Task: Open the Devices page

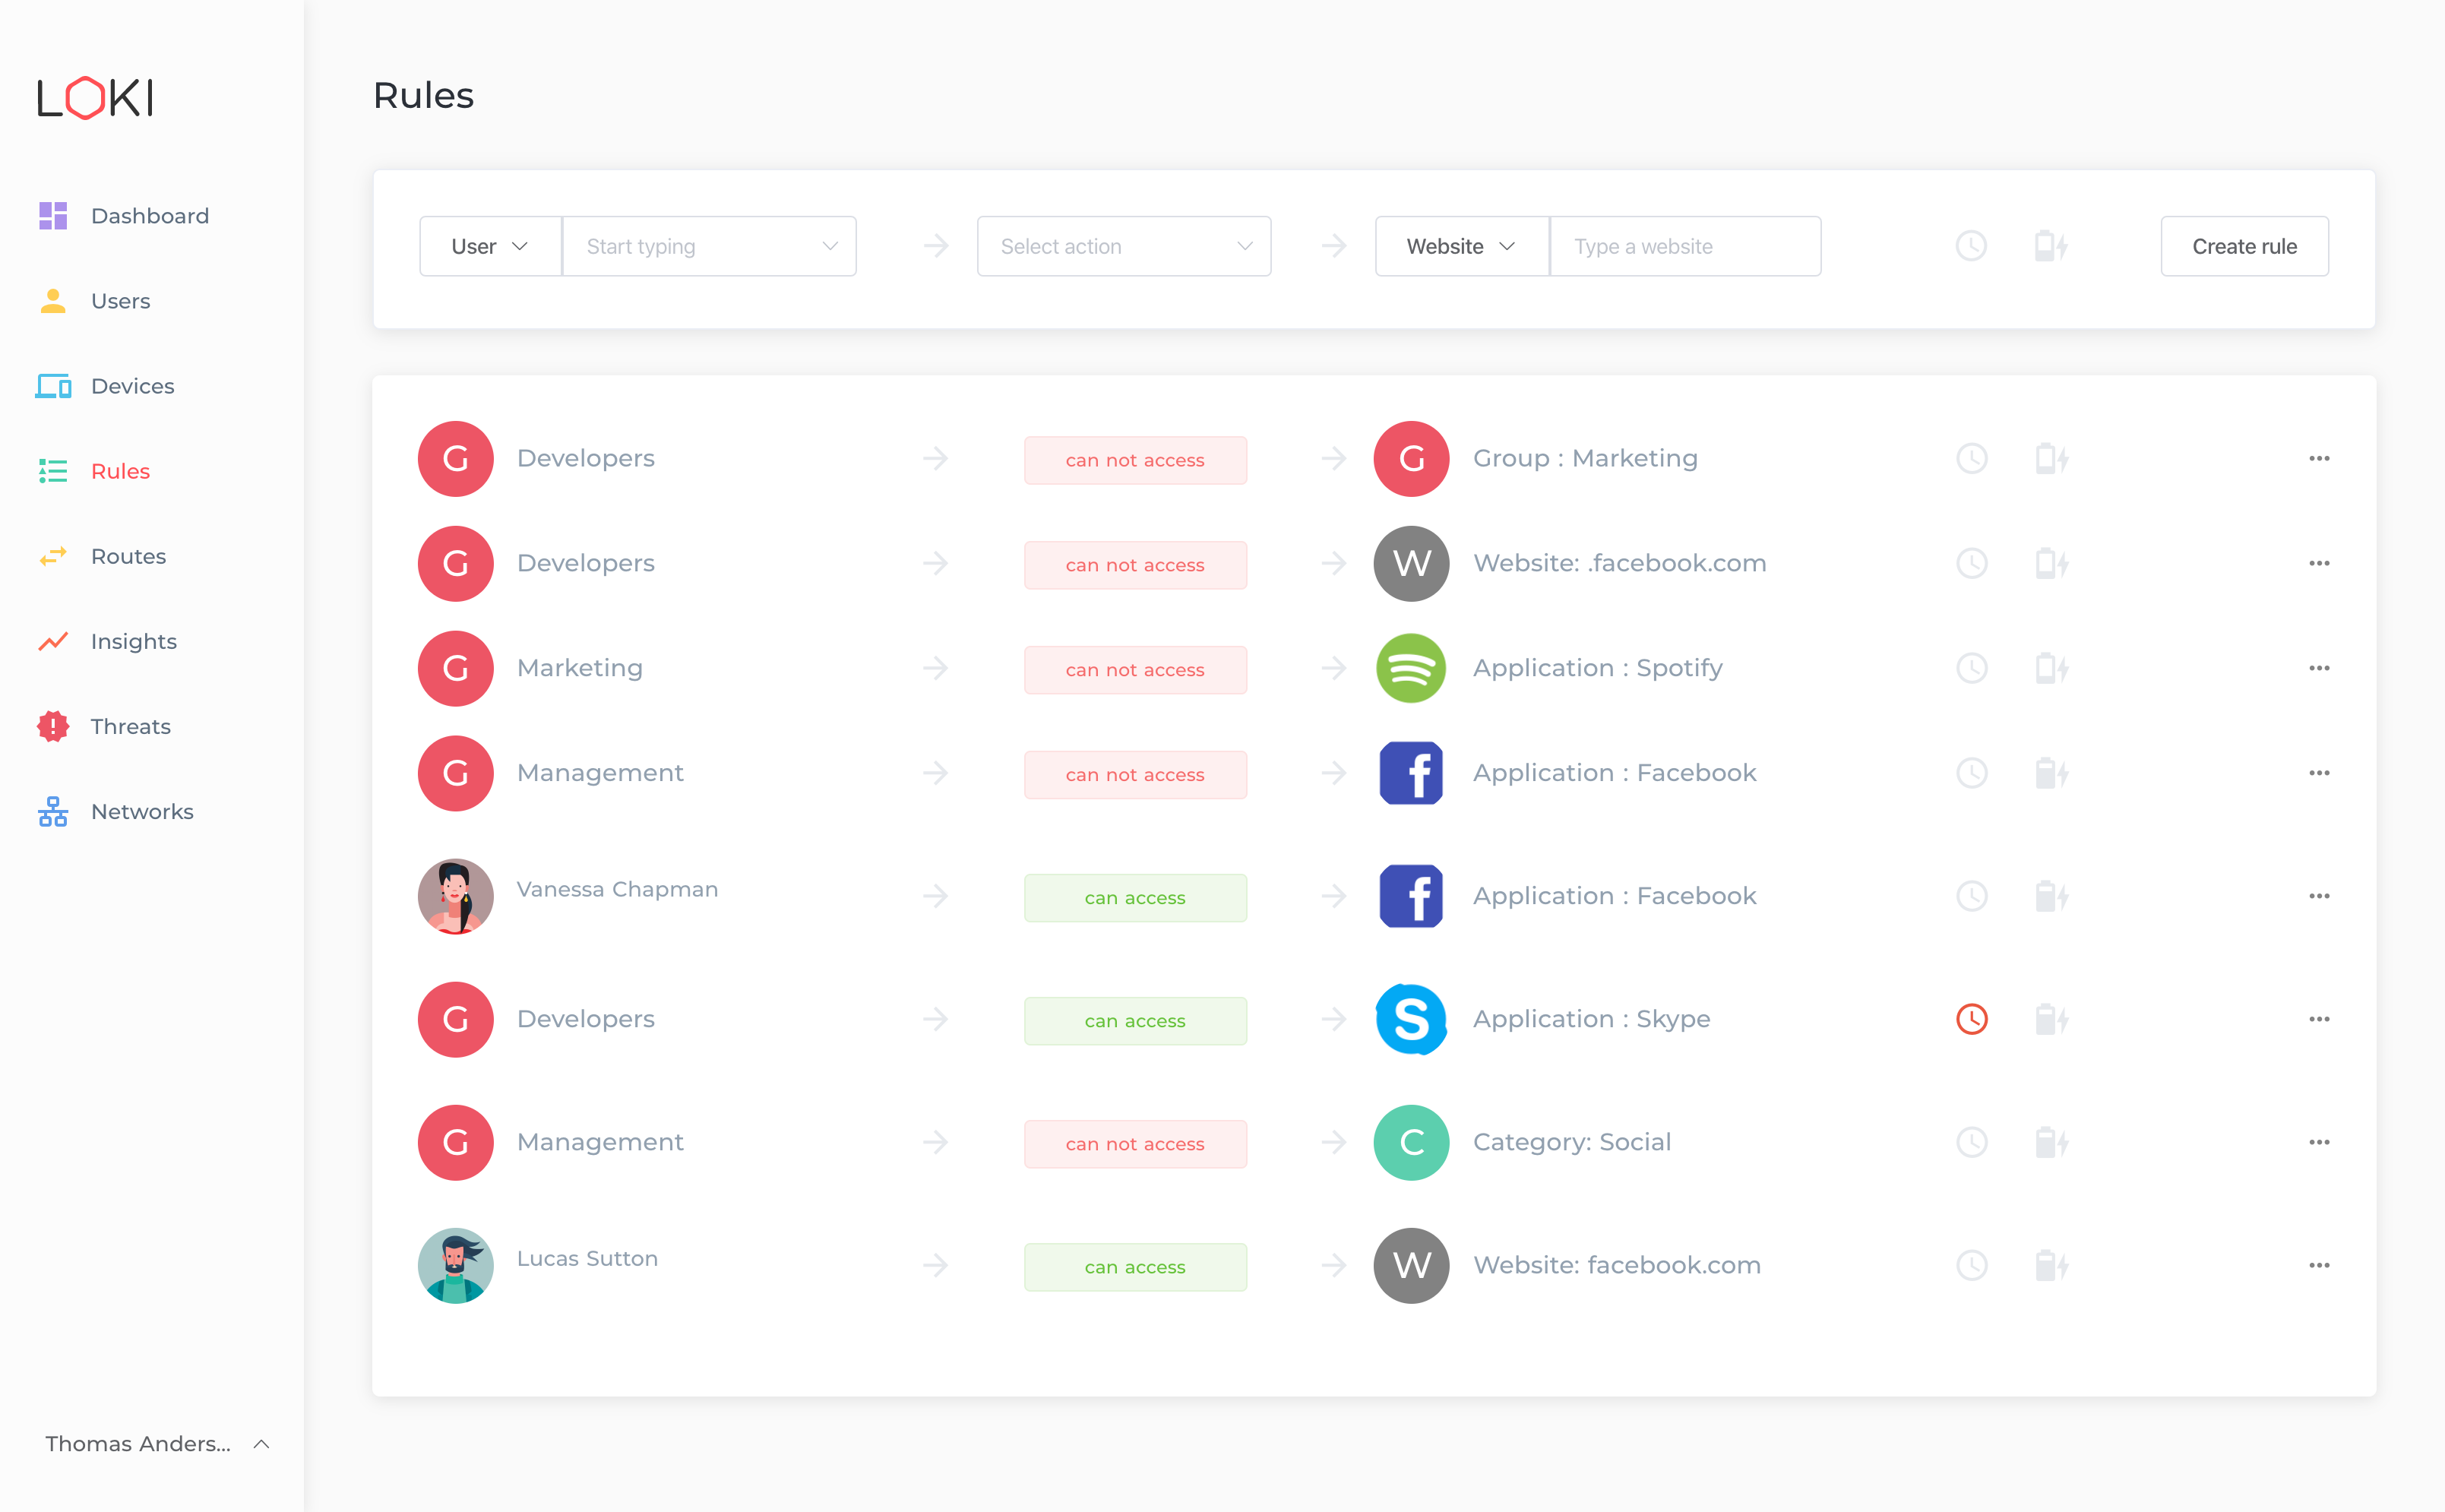Action: click(132, 386)
